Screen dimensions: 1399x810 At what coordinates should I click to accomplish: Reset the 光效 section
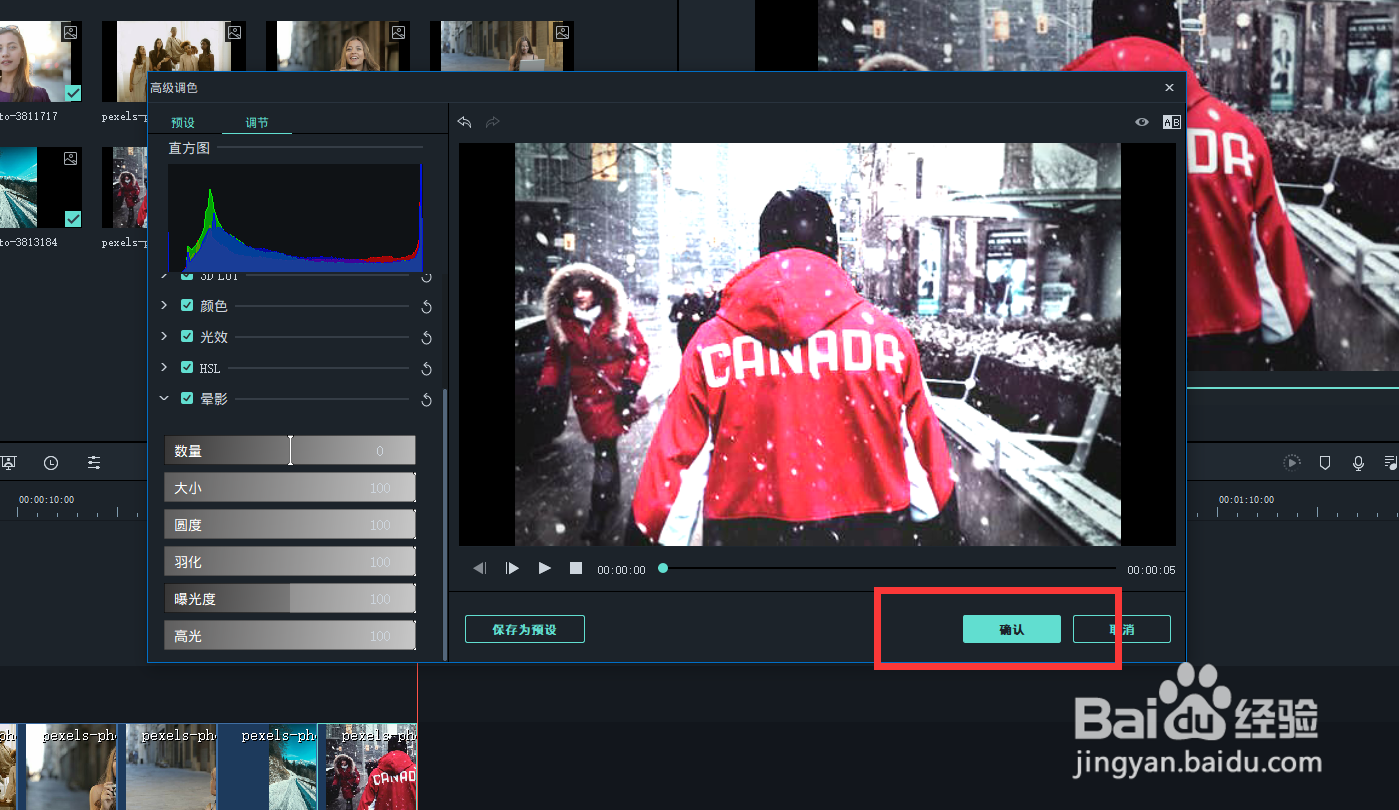click(x=426, y=338)
